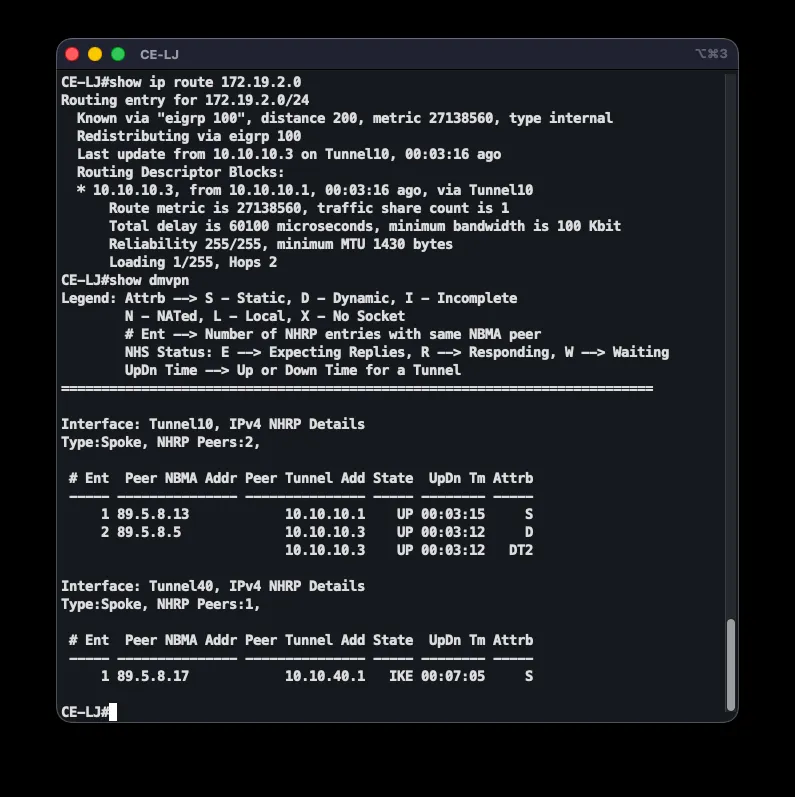Image resolution: width=795 pixels, height=797 pixels.
Task: Click 'Type:Spoke, NHRP Peers:2,' line
Action: pos(161,442)
